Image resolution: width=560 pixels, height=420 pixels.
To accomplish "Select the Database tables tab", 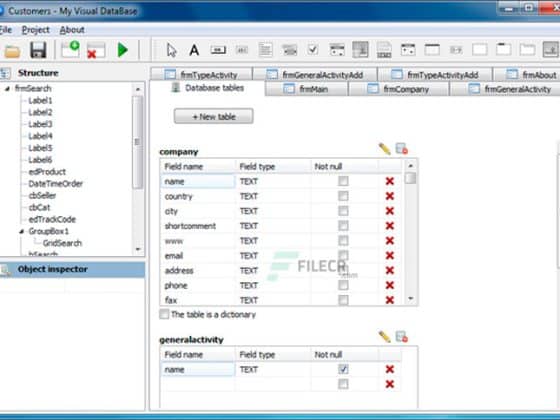I will 207,88.
